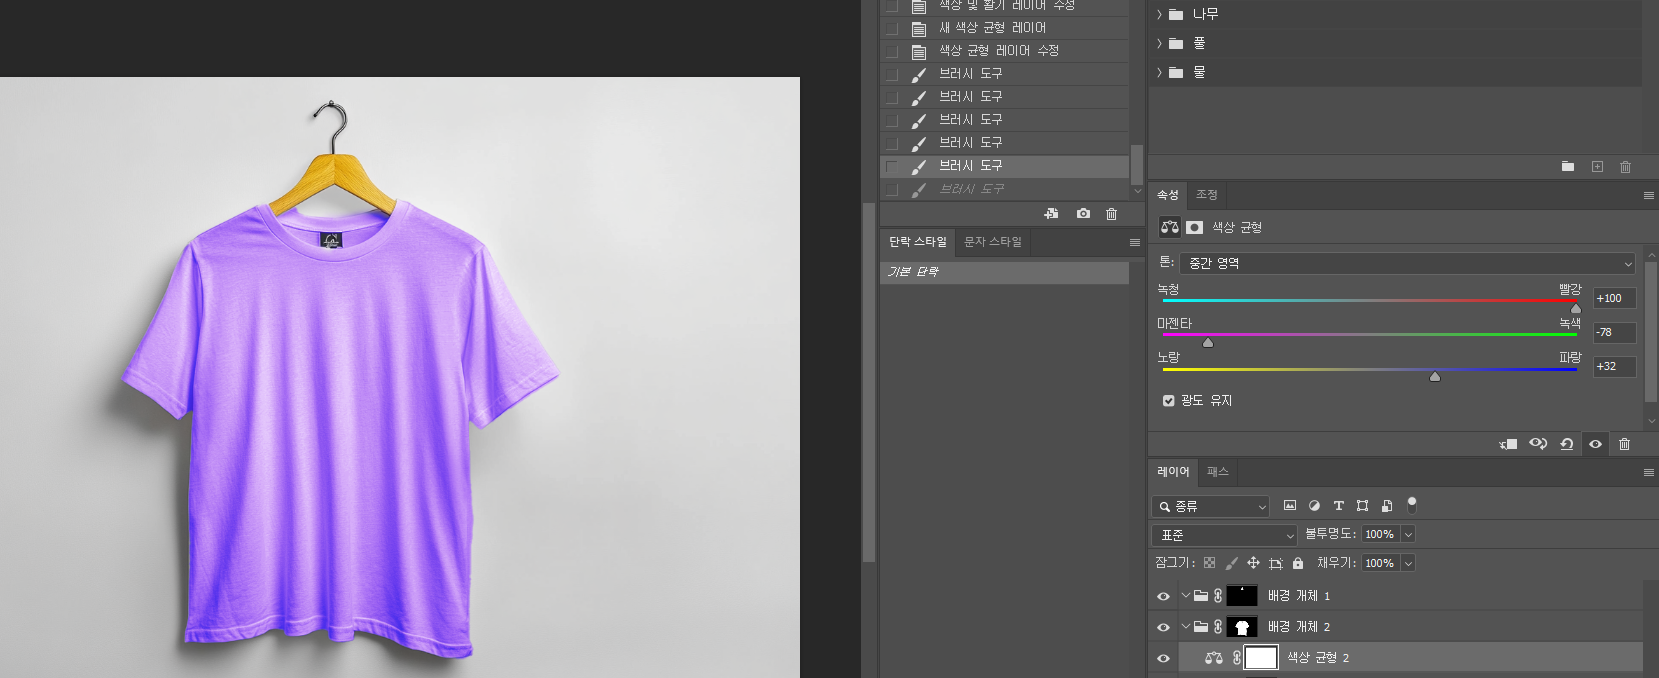
Task: Open the Properties panel flyout menu
Action: [x=1648, y=196]
